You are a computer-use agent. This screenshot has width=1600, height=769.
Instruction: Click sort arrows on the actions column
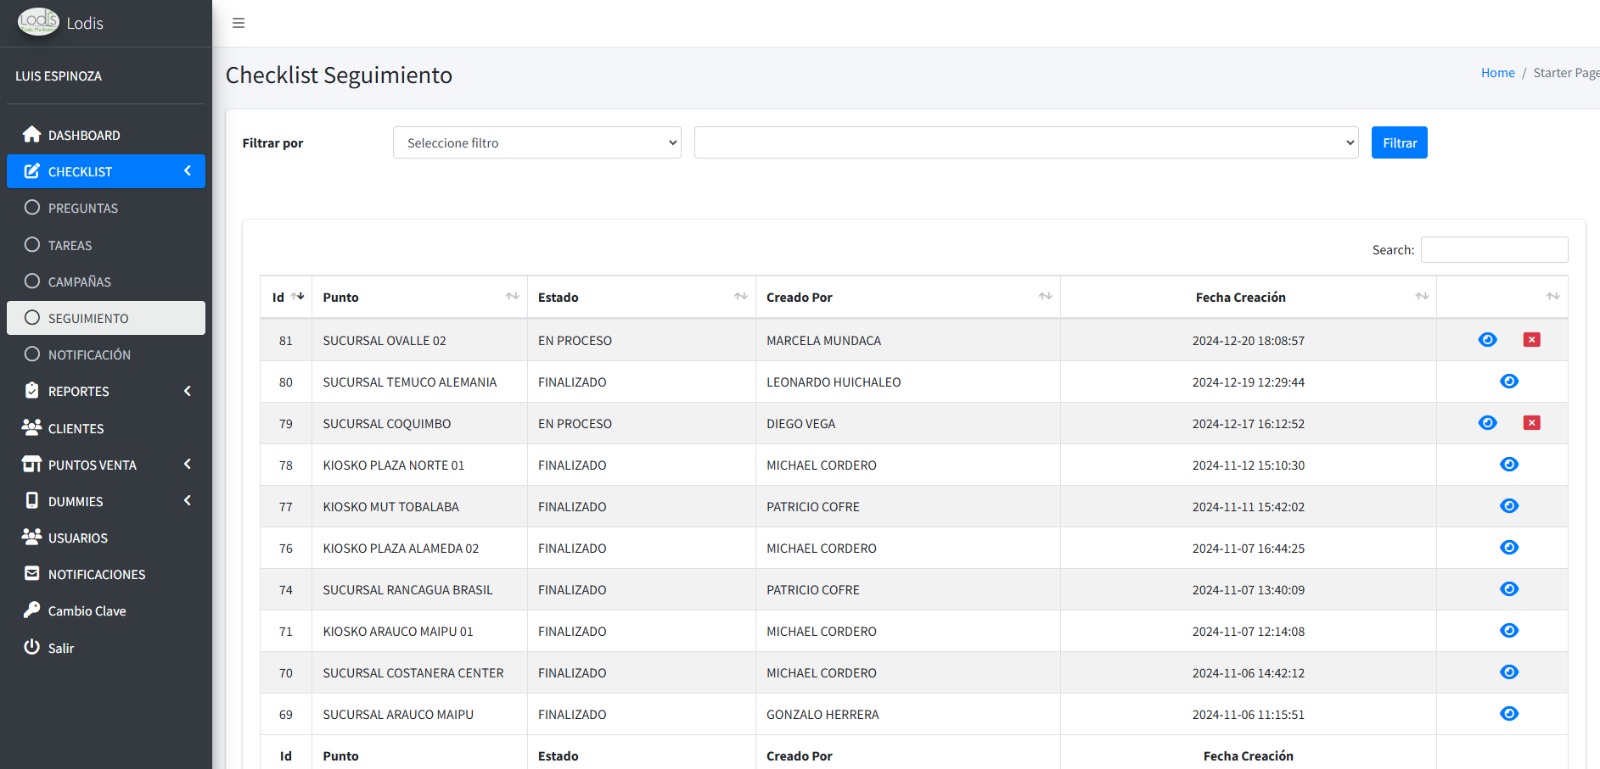pos(1553,296)
